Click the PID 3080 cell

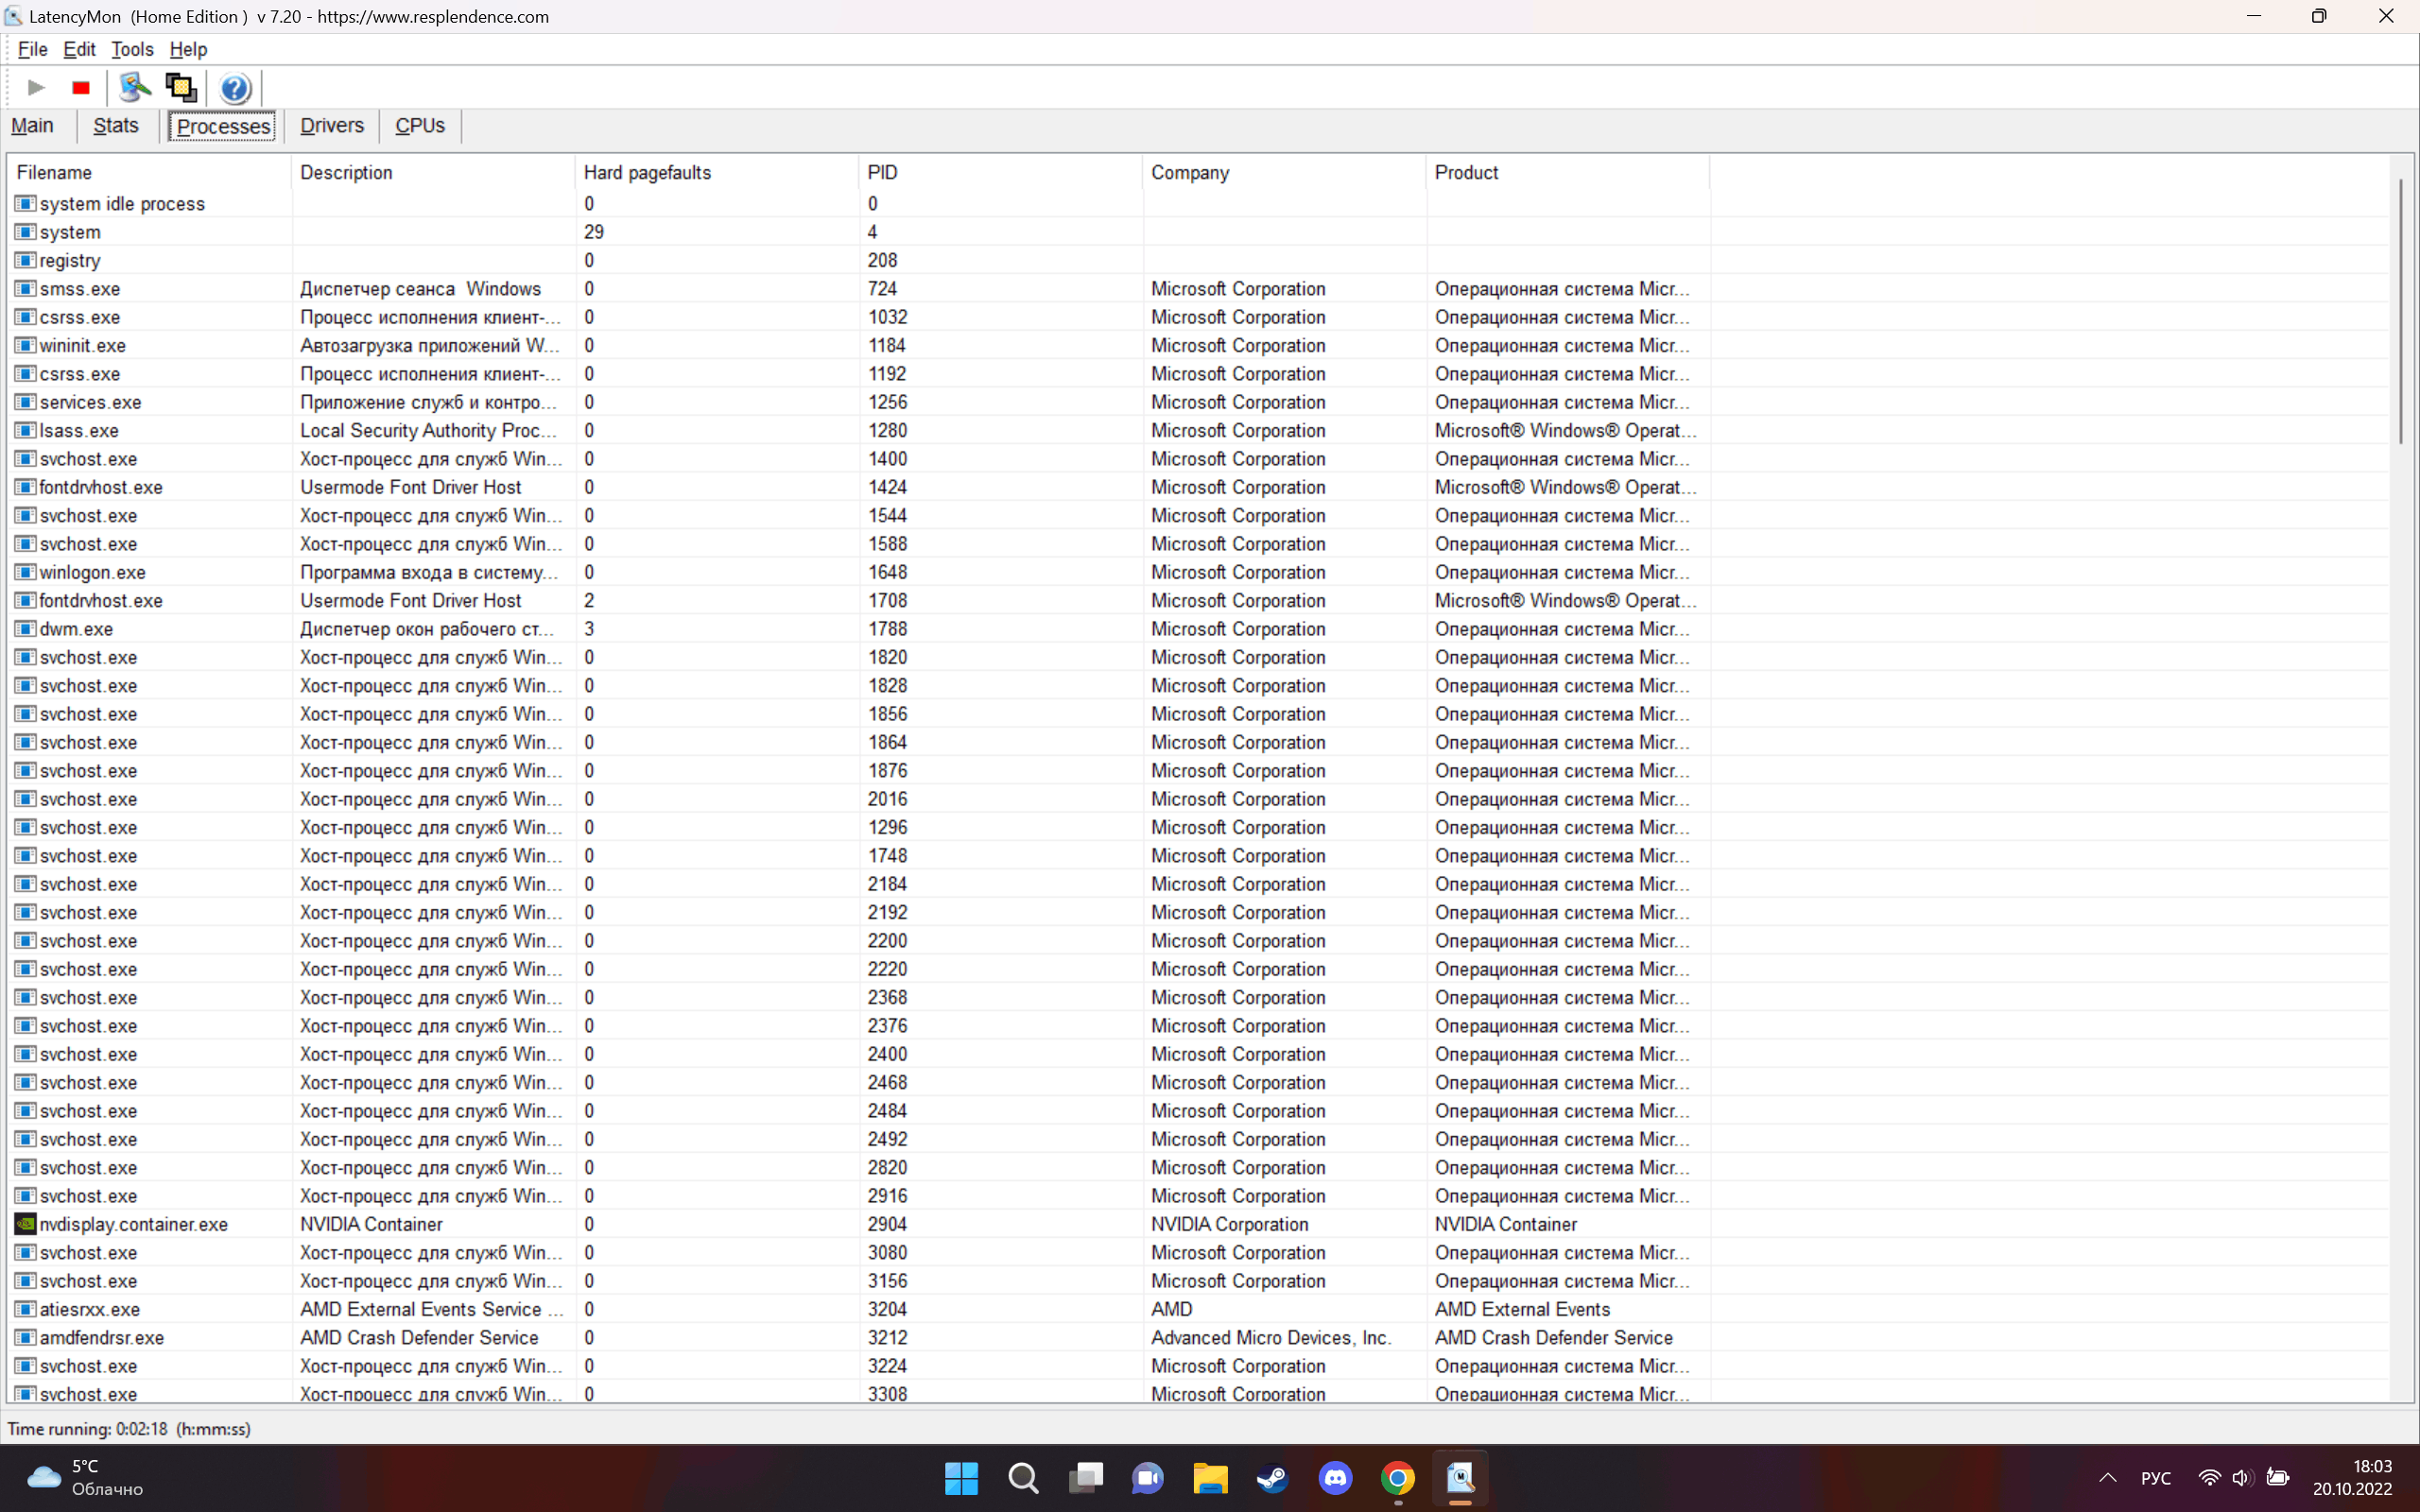(887, 1252)
